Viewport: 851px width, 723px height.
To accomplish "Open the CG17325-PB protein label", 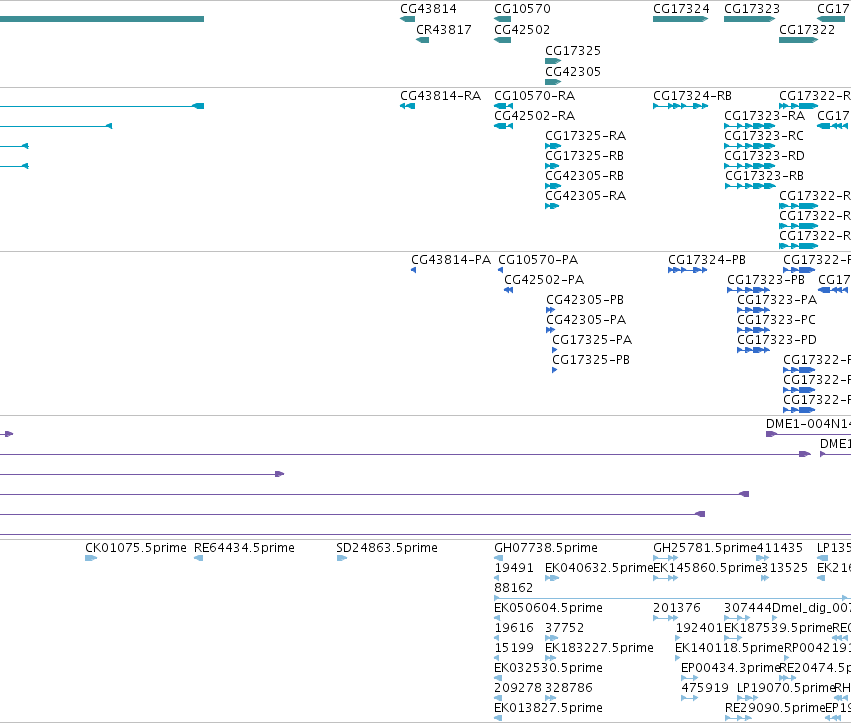I will [591, 360].
